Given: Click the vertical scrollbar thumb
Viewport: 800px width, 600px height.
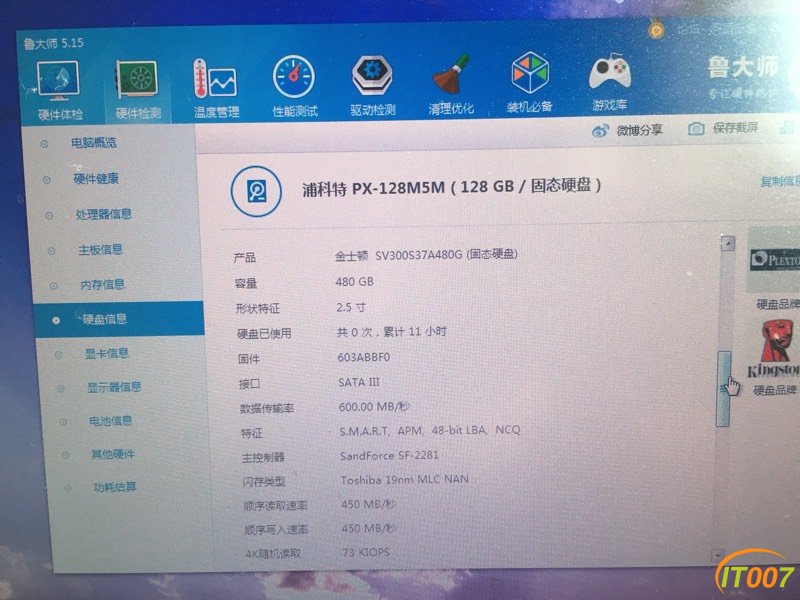Looking at the screenshot, I should tap(723, 389).
